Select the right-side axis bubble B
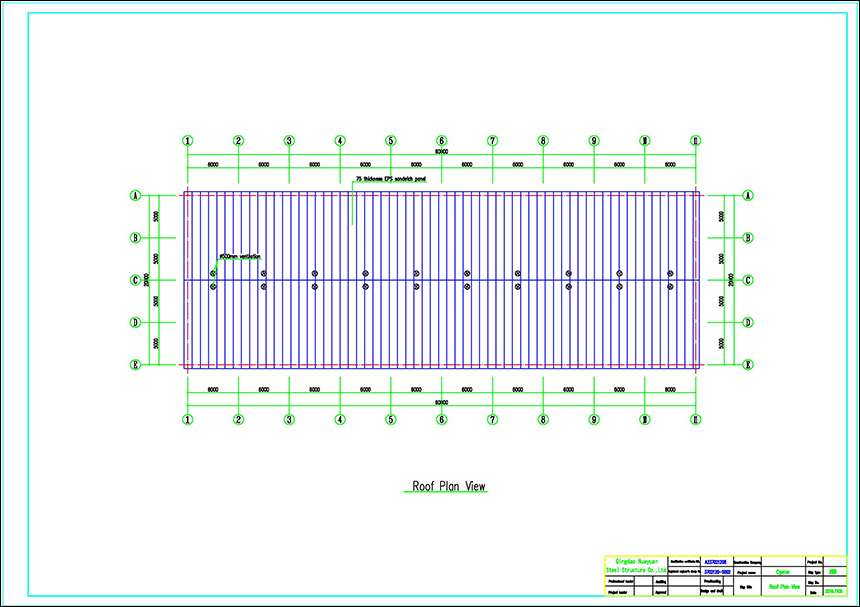The height and width of the screenshot is (607, 860). pyautogui.click(x=748, y=238)
